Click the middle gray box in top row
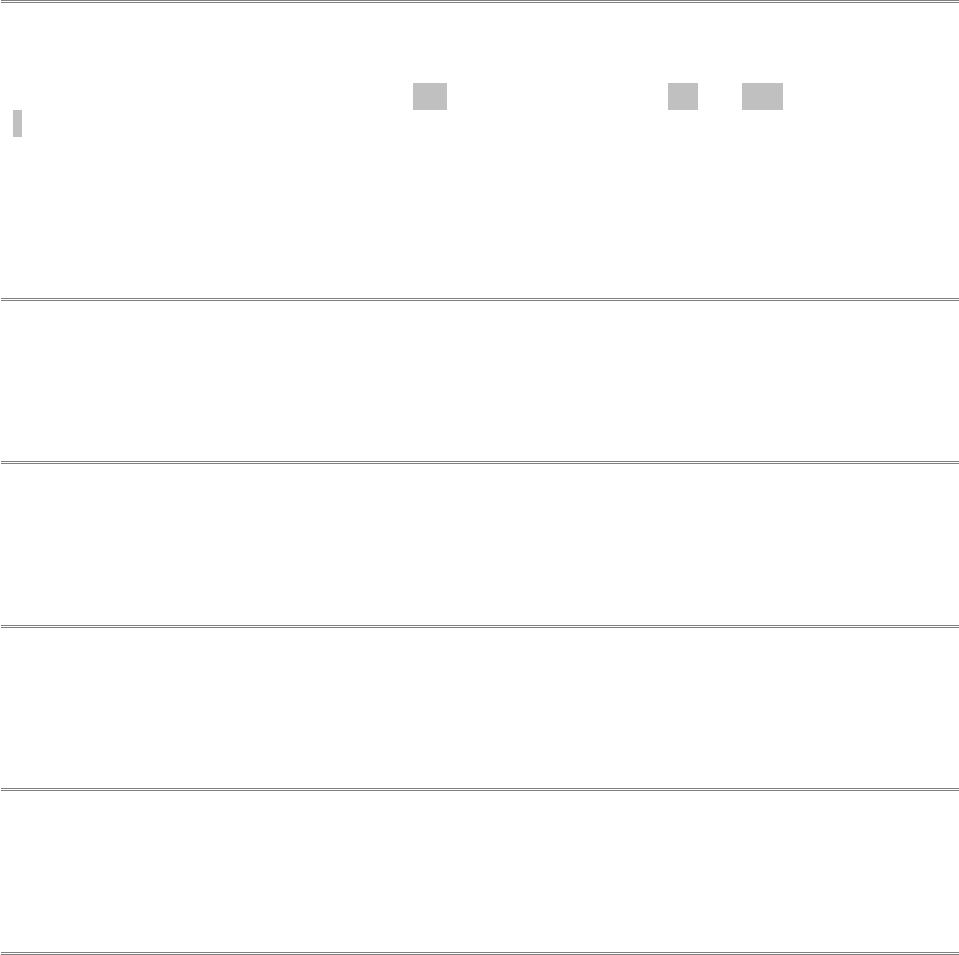This screenshot has height=955, width=959. pyautogui.click(x=682, y=97)
